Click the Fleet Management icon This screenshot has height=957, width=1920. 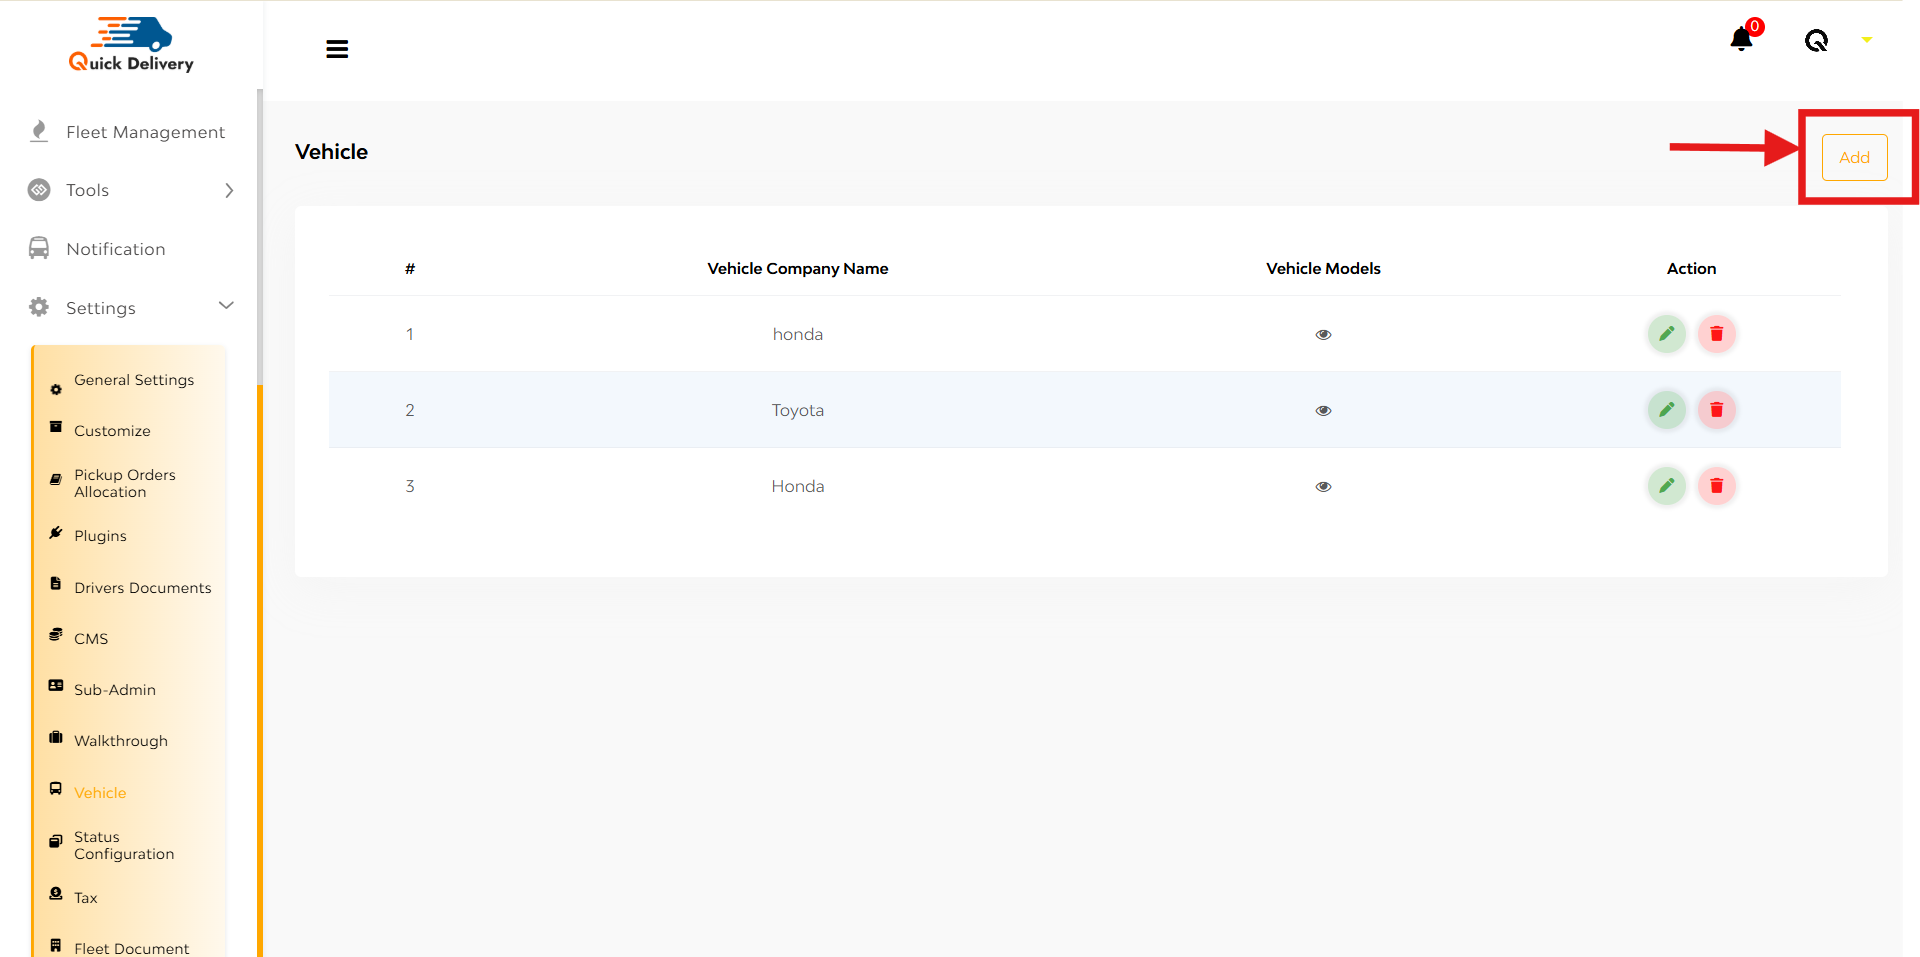39,131
